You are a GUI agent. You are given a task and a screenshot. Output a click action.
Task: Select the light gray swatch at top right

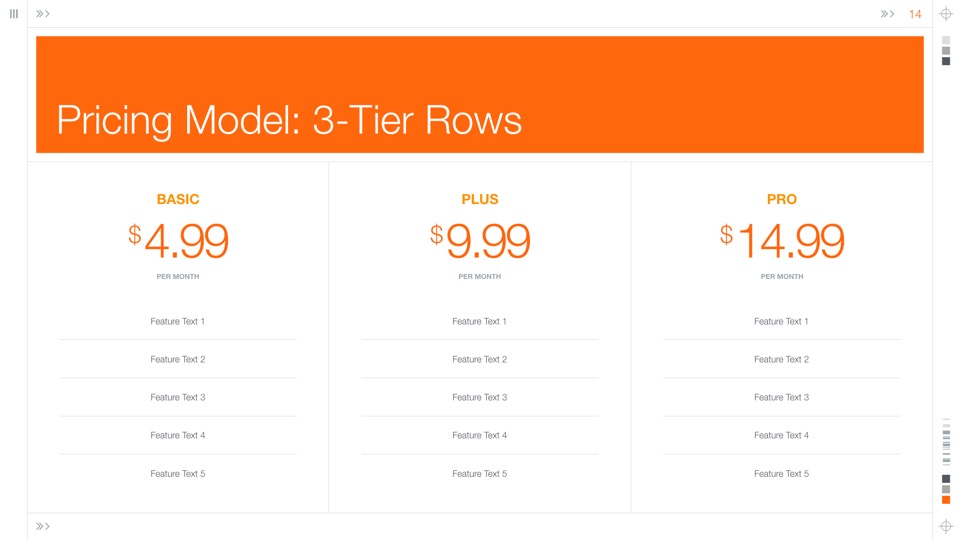click(x=946, y=40)
